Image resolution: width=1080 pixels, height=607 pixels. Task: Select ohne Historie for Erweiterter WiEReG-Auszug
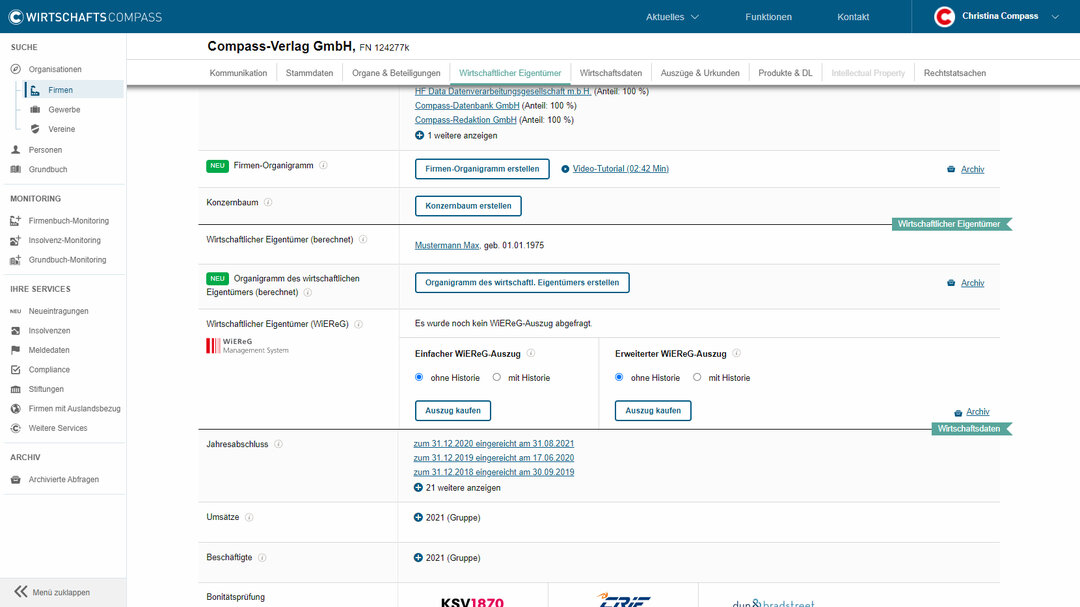point(619,378)
